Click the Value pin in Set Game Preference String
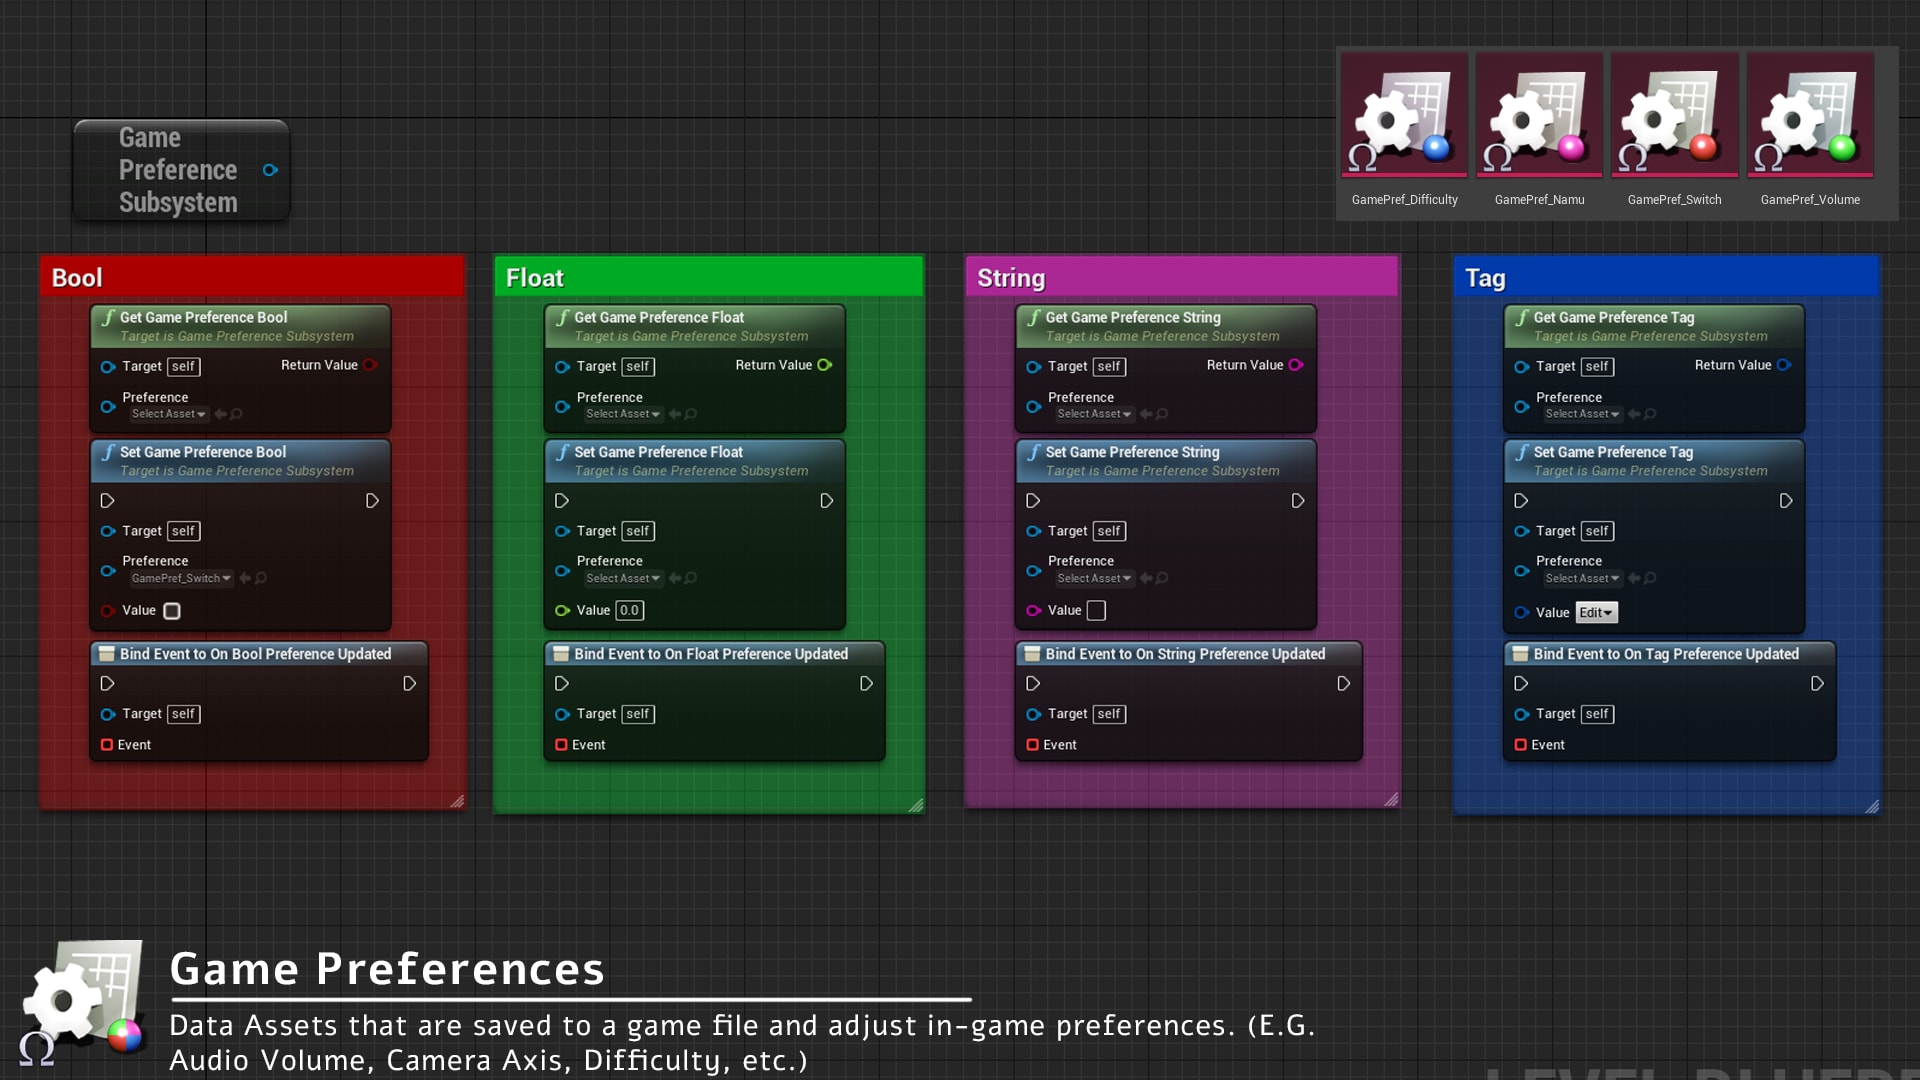 (x=1033, y=611)
